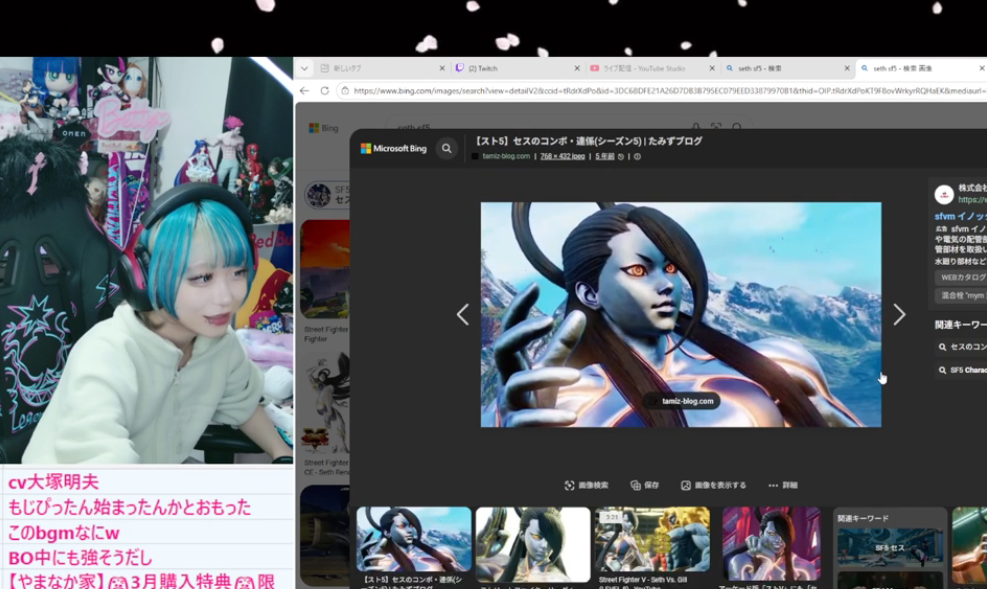This screenshot has height=589, width=987.
Task: Click 保存 save button
Action: pyautogui.click(x=645, y=485)
